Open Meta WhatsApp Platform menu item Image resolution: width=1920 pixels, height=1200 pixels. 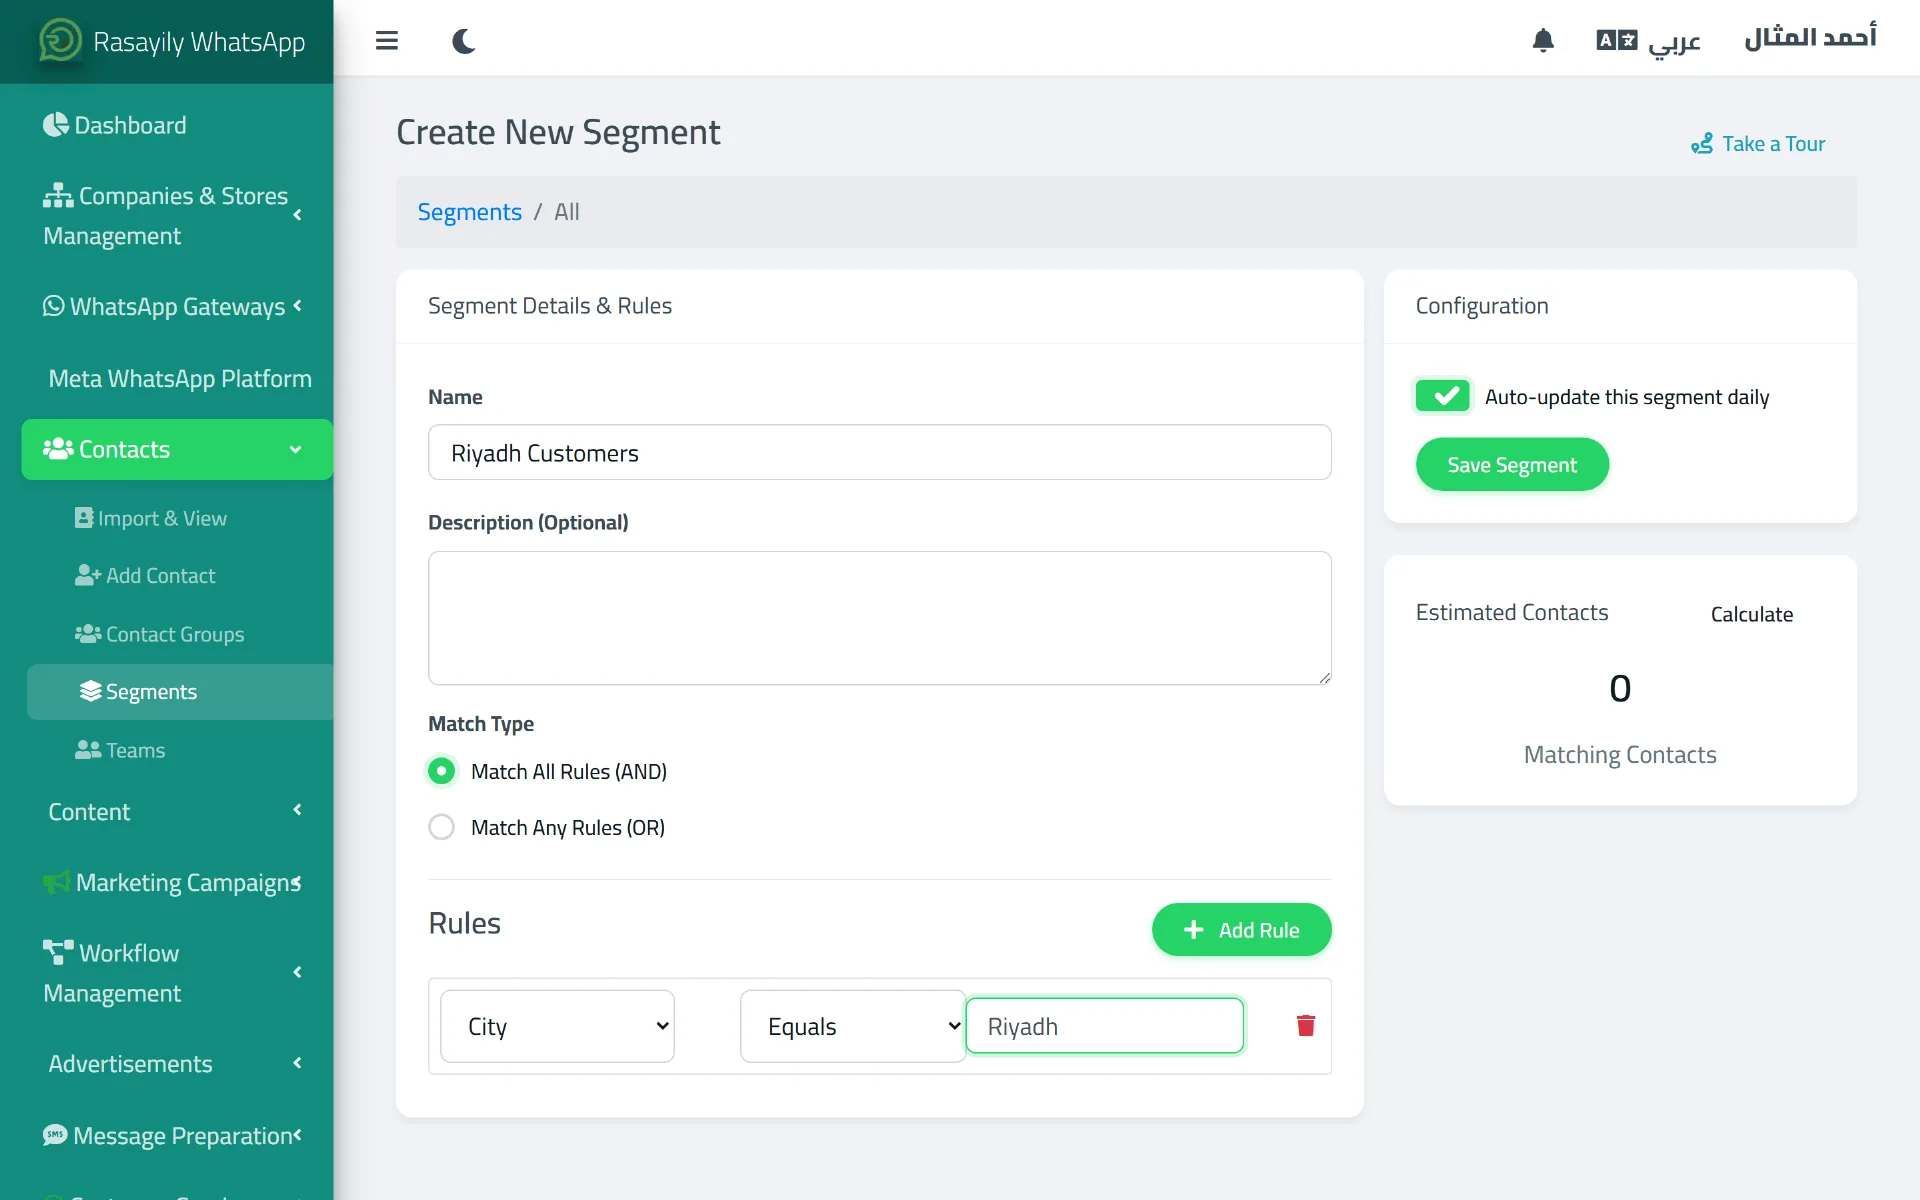177,378
